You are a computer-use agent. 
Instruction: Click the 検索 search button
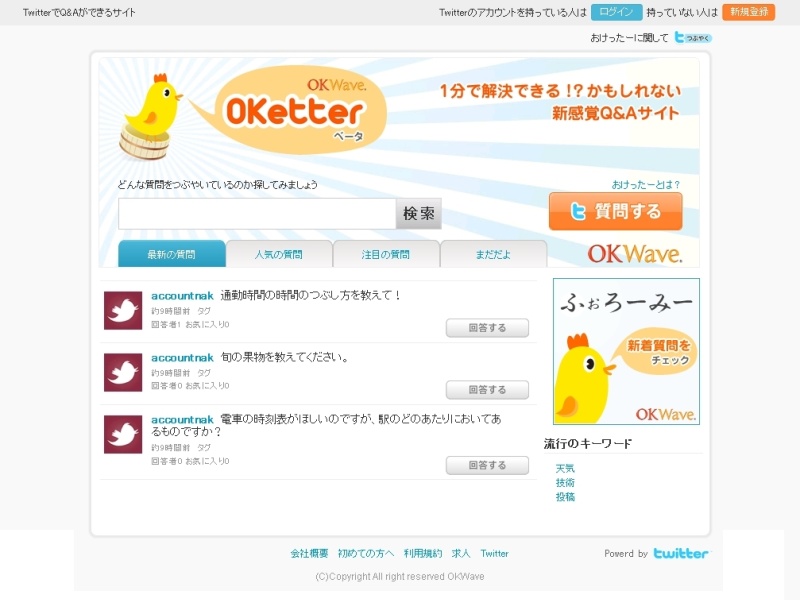click(418, 214)
